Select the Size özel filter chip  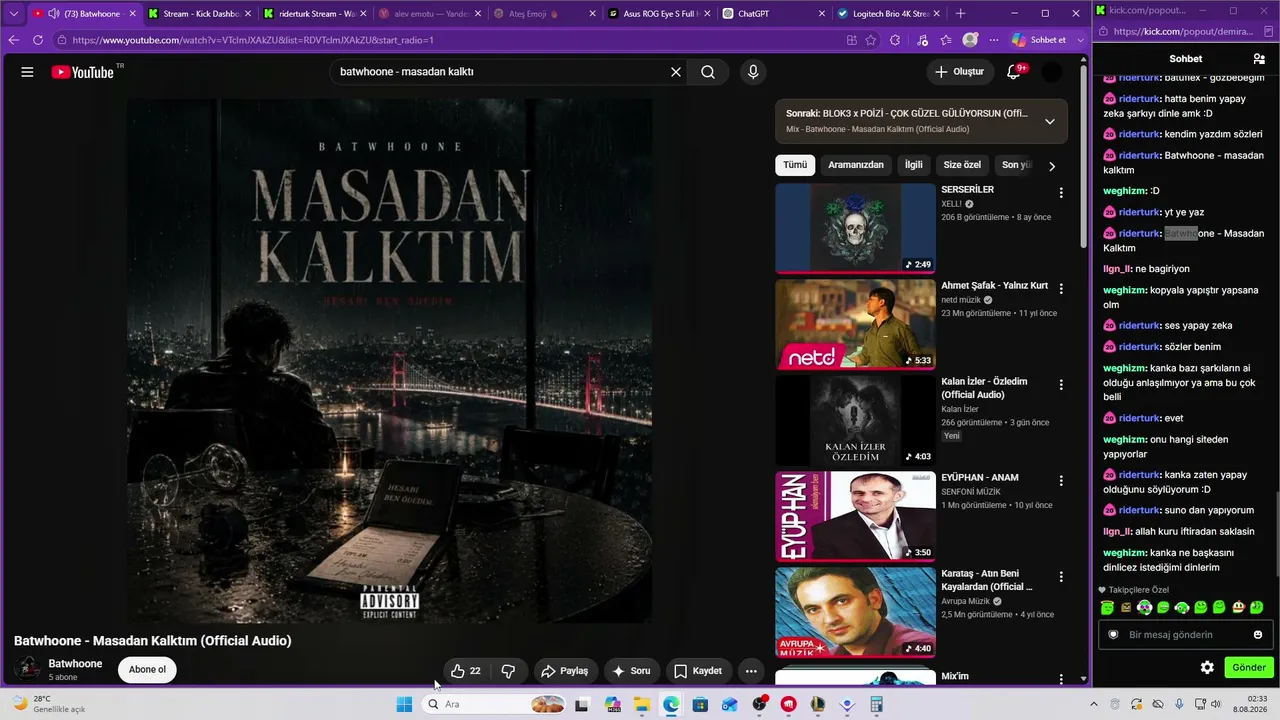point(962,165)
